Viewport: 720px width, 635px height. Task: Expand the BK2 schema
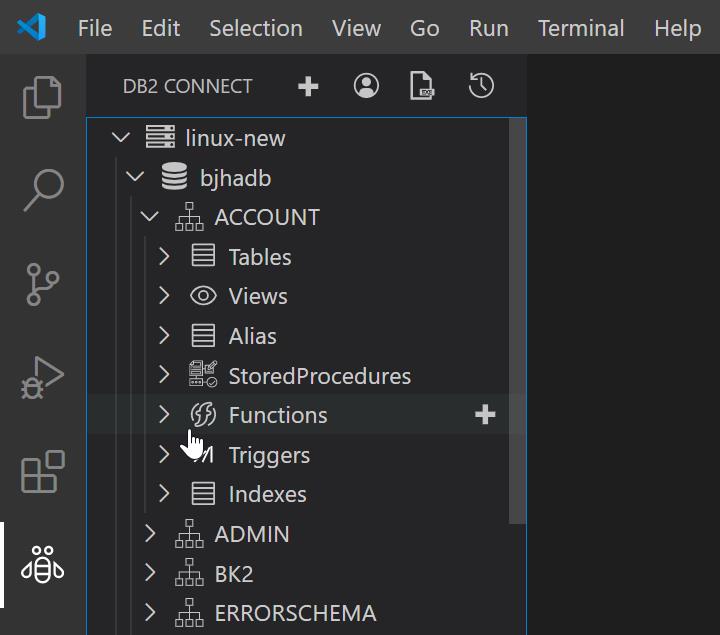coord(150,573)
